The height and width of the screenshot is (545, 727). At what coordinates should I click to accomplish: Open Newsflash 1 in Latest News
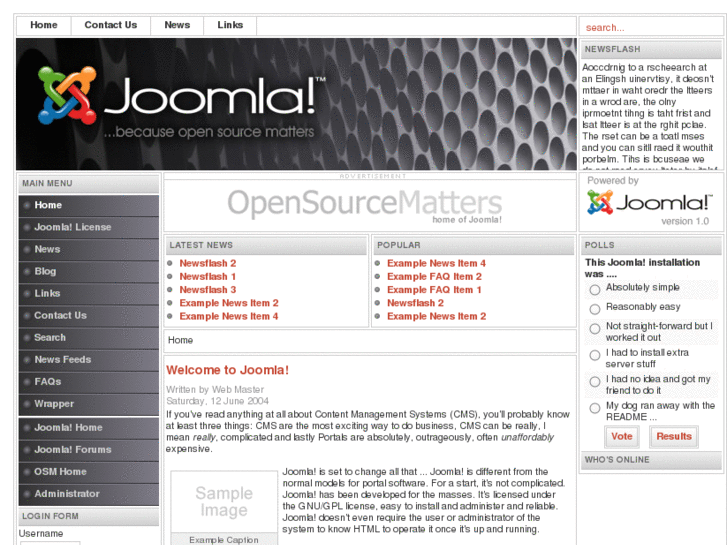[208, 276]
